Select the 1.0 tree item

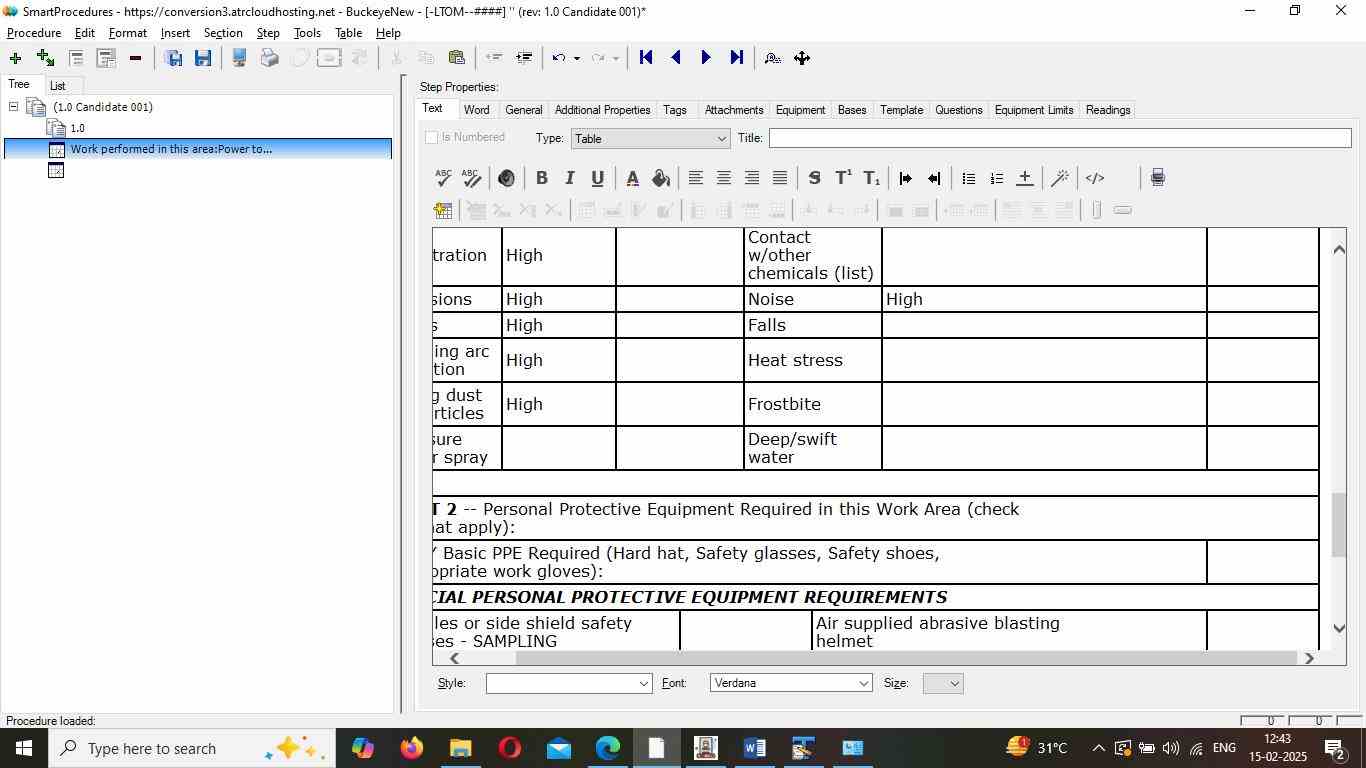click(x=77, y=128)
